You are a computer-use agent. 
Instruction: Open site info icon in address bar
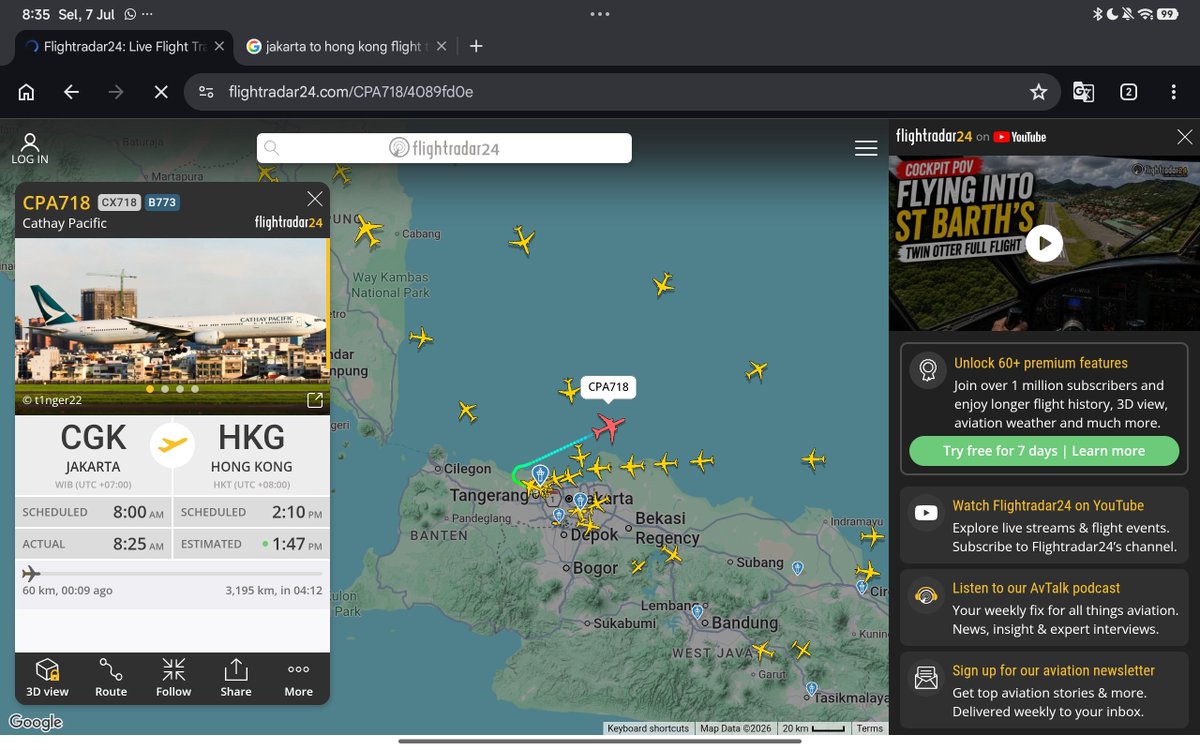pos(206,92)
